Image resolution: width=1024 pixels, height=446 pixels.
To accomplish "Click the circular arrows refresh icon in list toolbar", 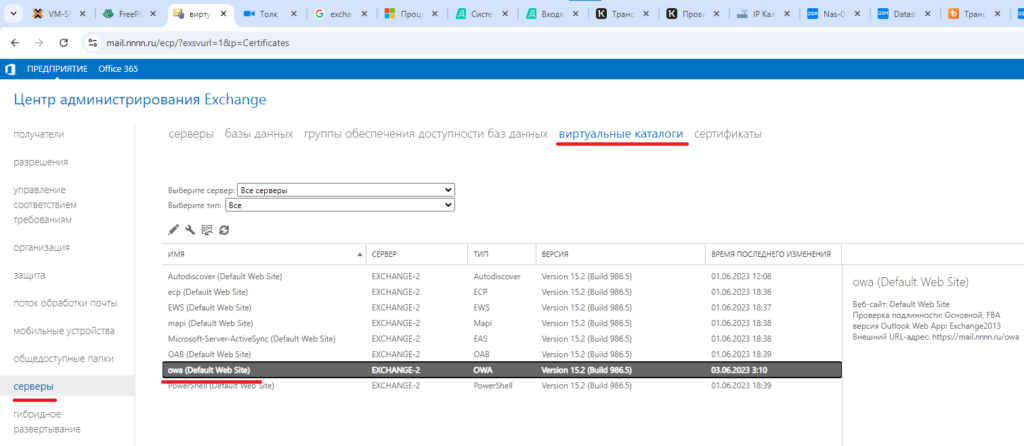I will tap(224, 230).
